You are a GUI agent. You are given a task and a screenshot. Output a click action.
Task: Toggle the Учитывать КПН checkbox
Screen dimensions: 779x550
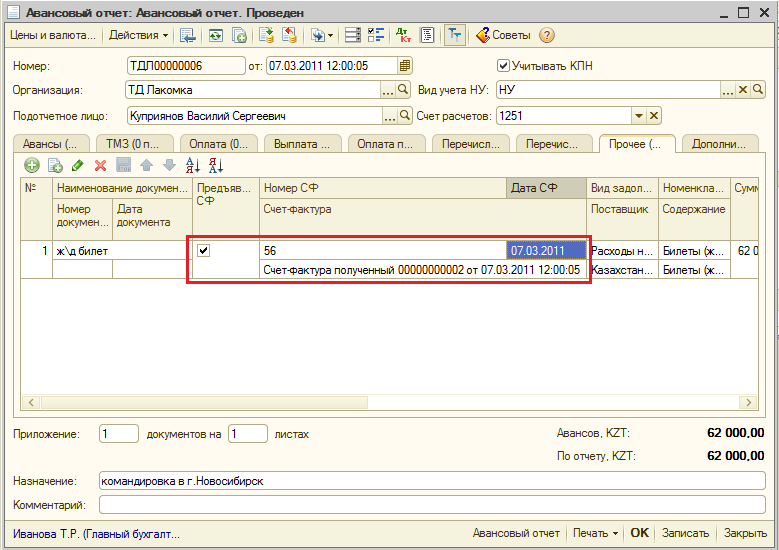[503, 66]
